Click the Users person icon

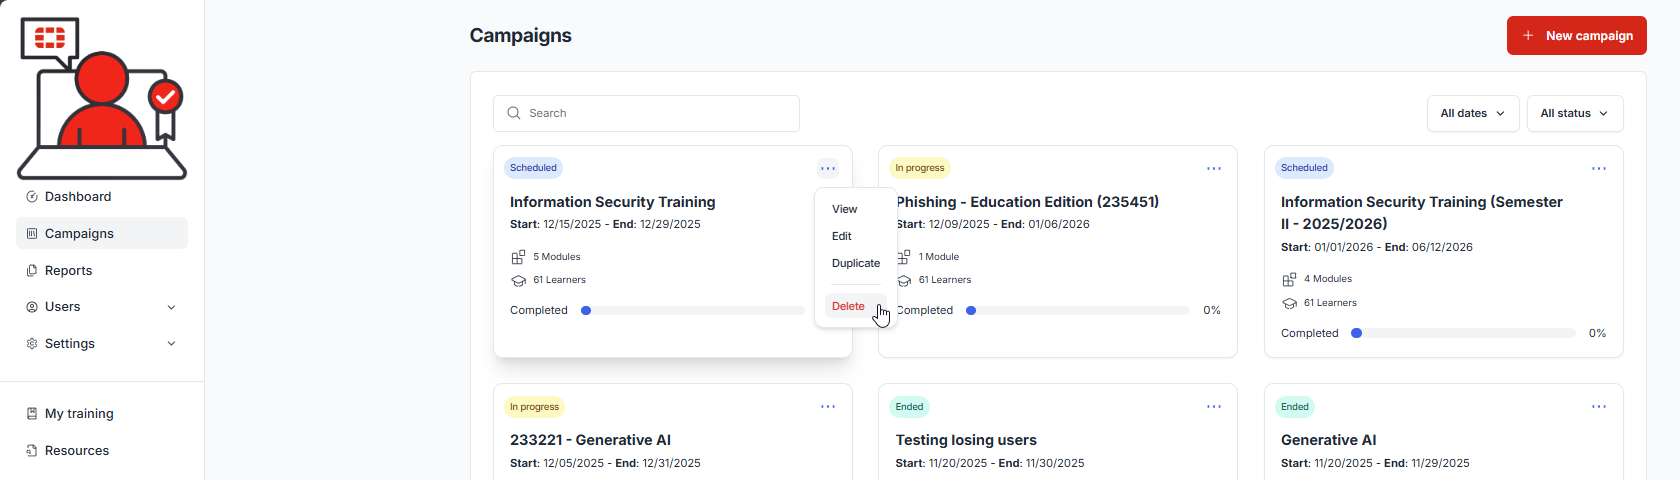[32, 307]
